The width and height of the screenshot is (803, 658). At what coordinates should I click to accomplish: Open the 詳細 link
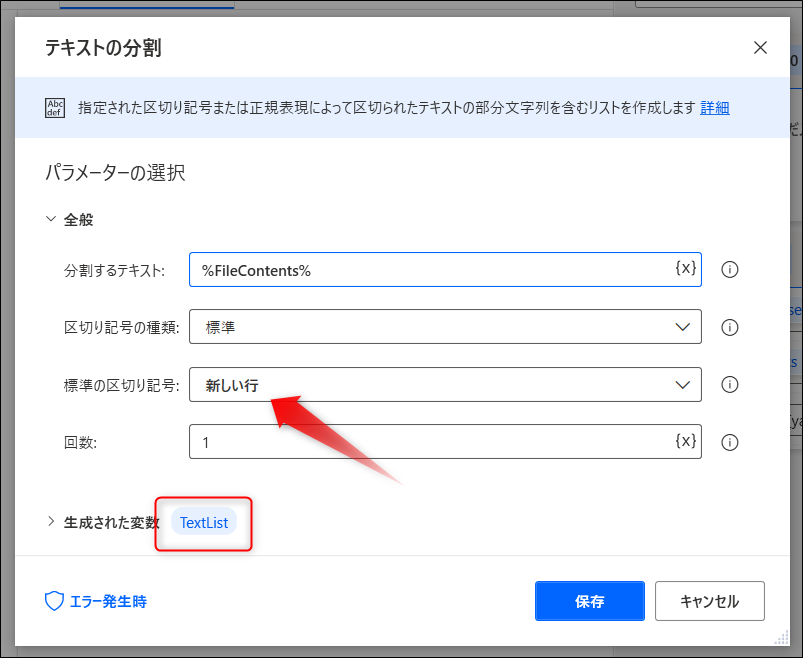(x=714, y=108)
